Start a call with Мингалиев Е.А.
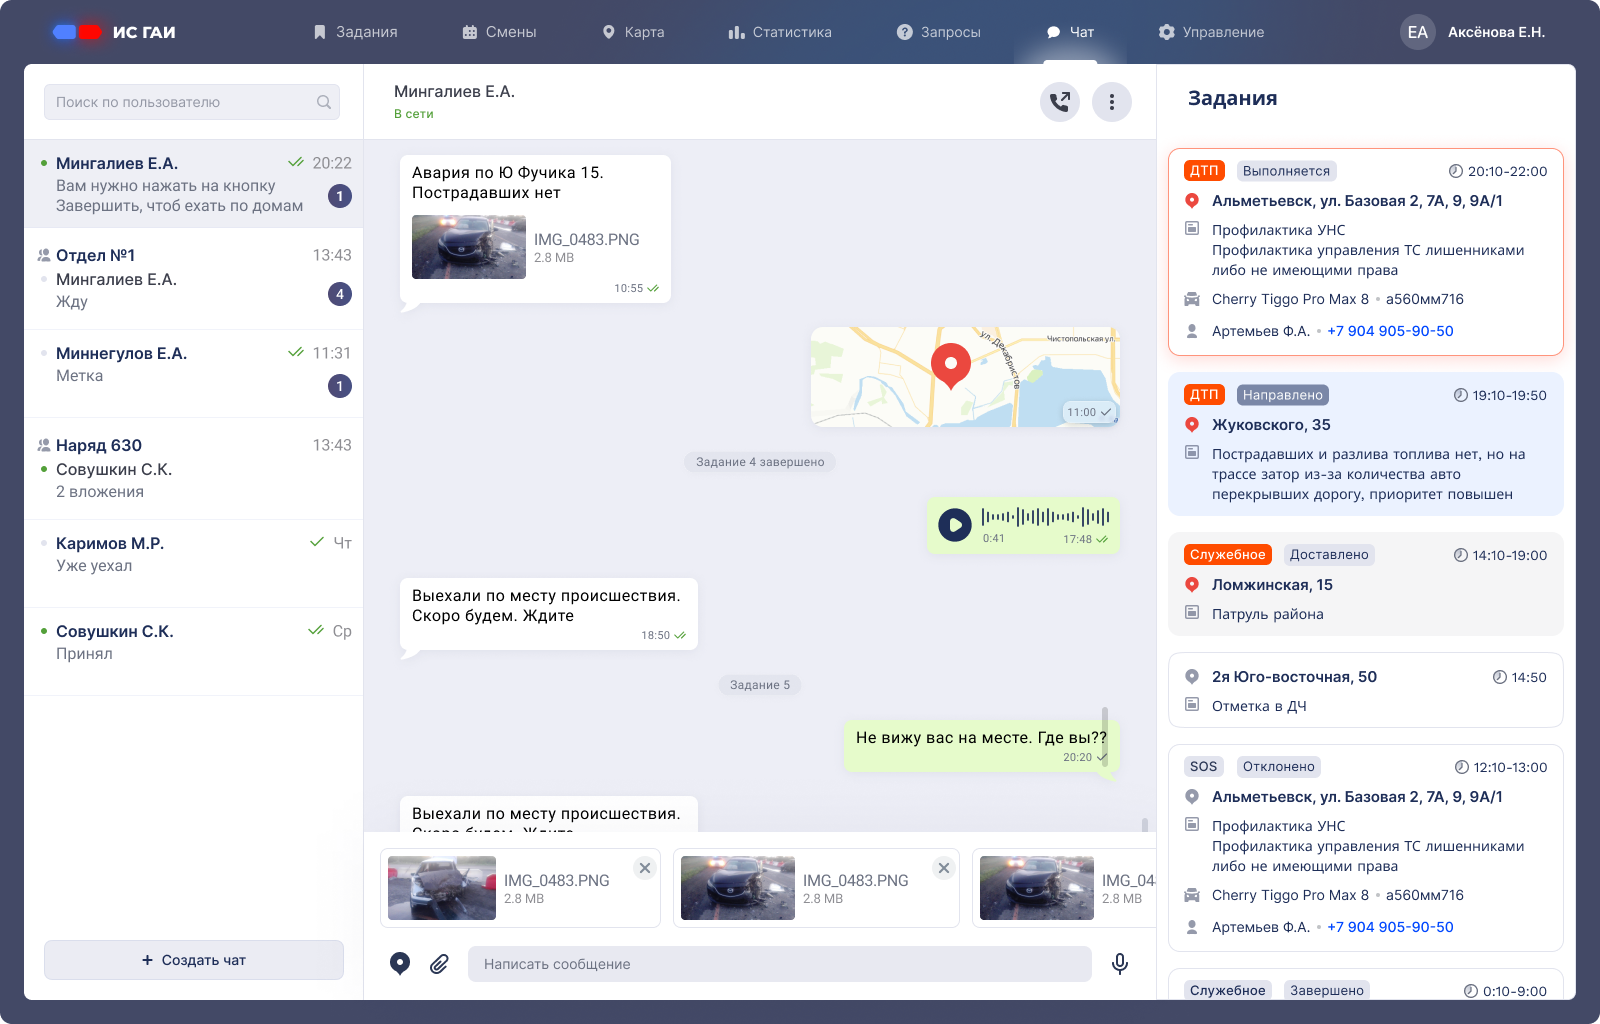The width and height of the screenshot is (1600, 1024). [1059, 102]
